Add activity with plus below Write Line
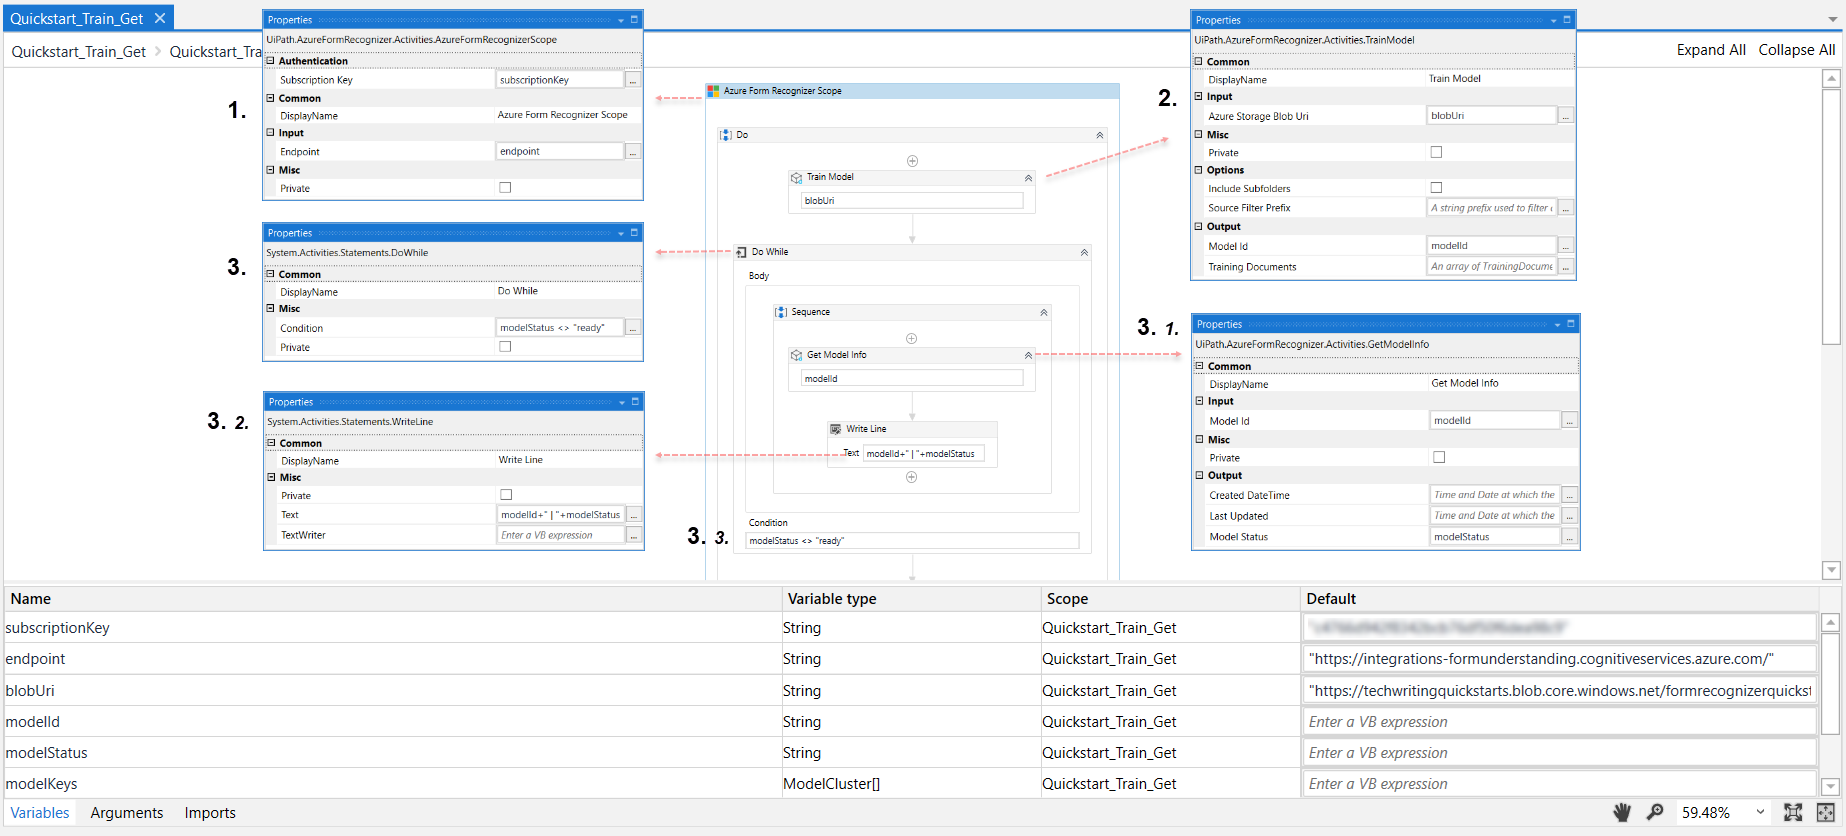This screenshot has height=836, width=1846. [x=911, y=477]
